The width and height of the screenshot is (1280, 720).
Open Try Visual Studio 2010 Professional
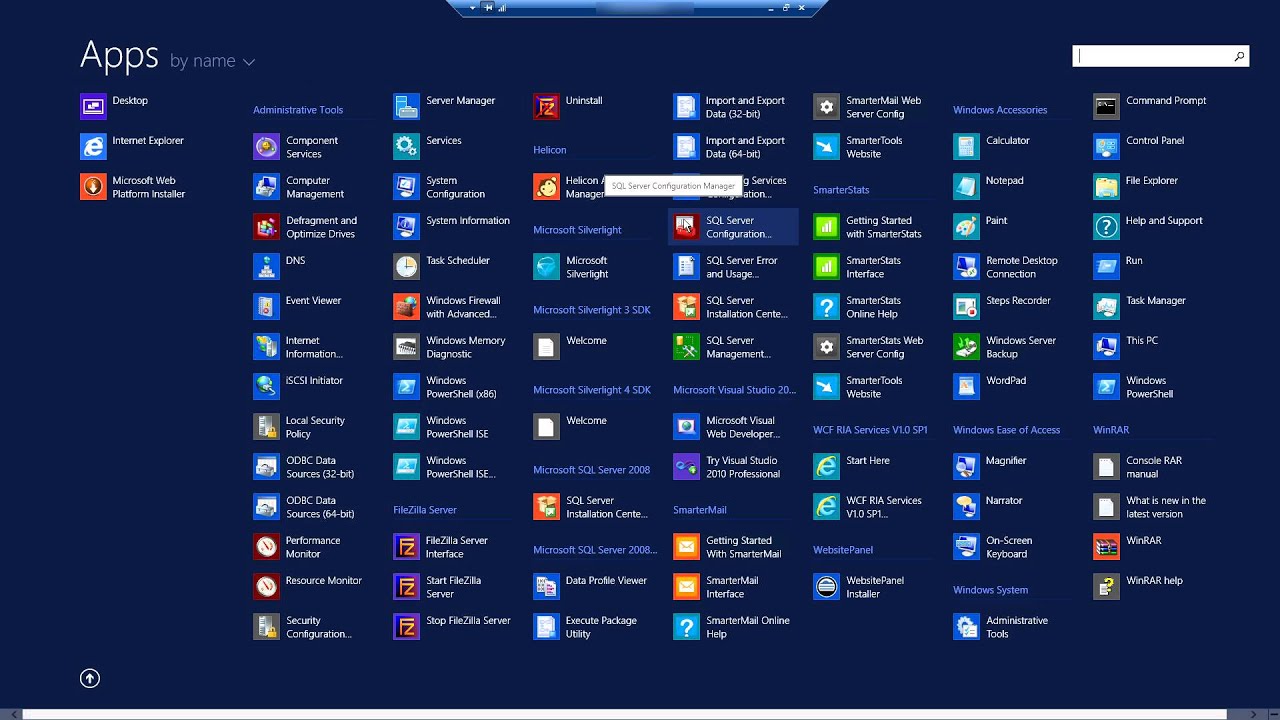click(x=728, y=467)
